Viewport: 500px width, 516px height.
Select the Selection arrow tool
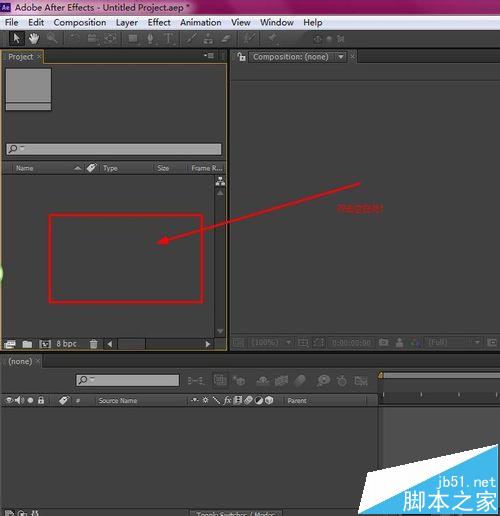point(16,39)
